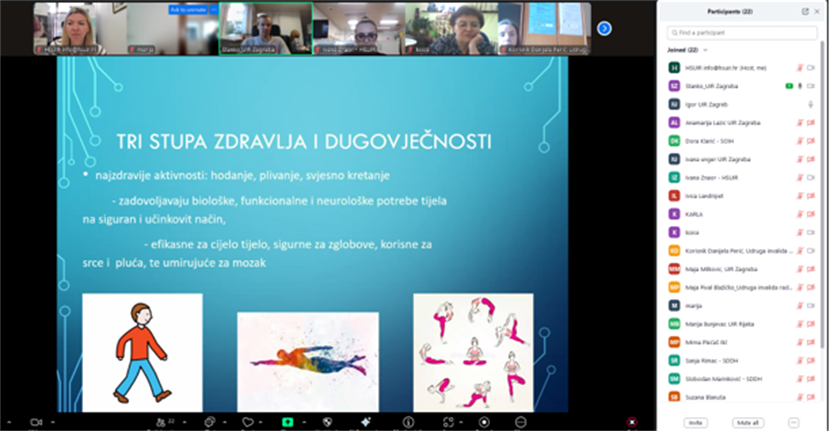Open the Participants icon in bottom toolbar
This screenshot has width=830, height=431.
point(160,422)
